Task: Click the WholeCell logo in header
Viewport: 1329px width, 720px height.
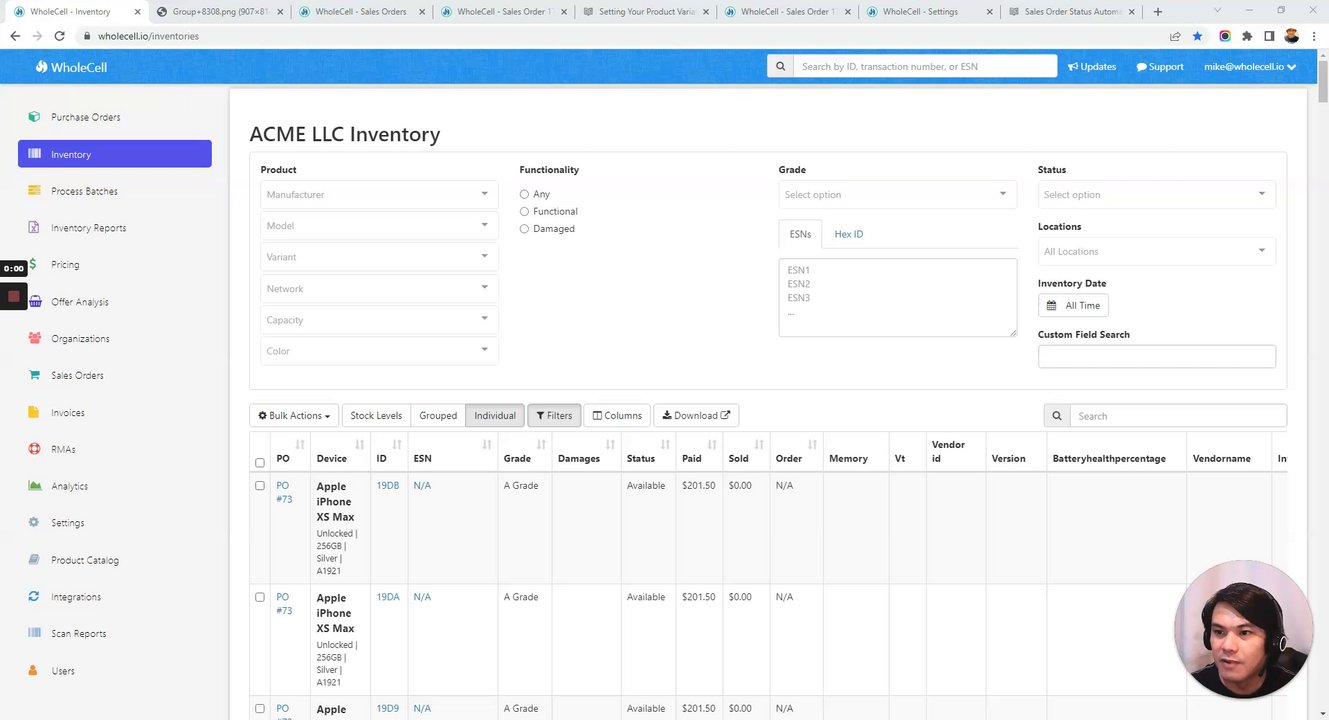Action: pyautogui.click(x=71, y=67)
